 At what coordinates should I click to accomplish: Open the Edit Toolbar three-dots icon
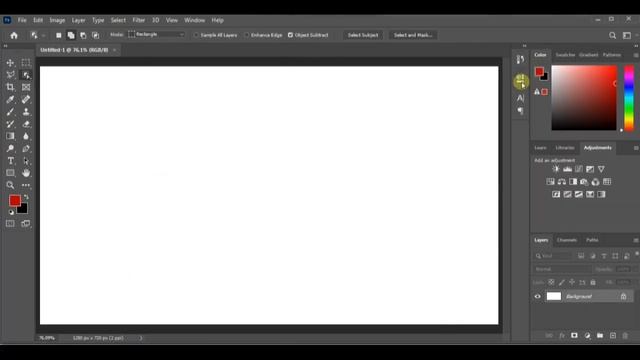coord(26,185)
